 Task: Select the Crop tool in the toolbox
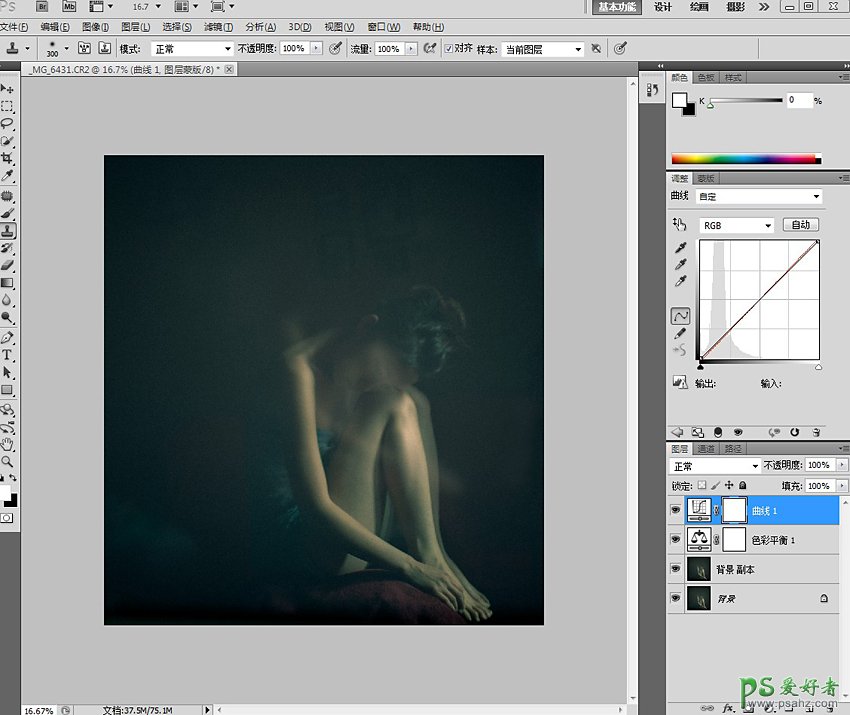click(x=7, y=158)
